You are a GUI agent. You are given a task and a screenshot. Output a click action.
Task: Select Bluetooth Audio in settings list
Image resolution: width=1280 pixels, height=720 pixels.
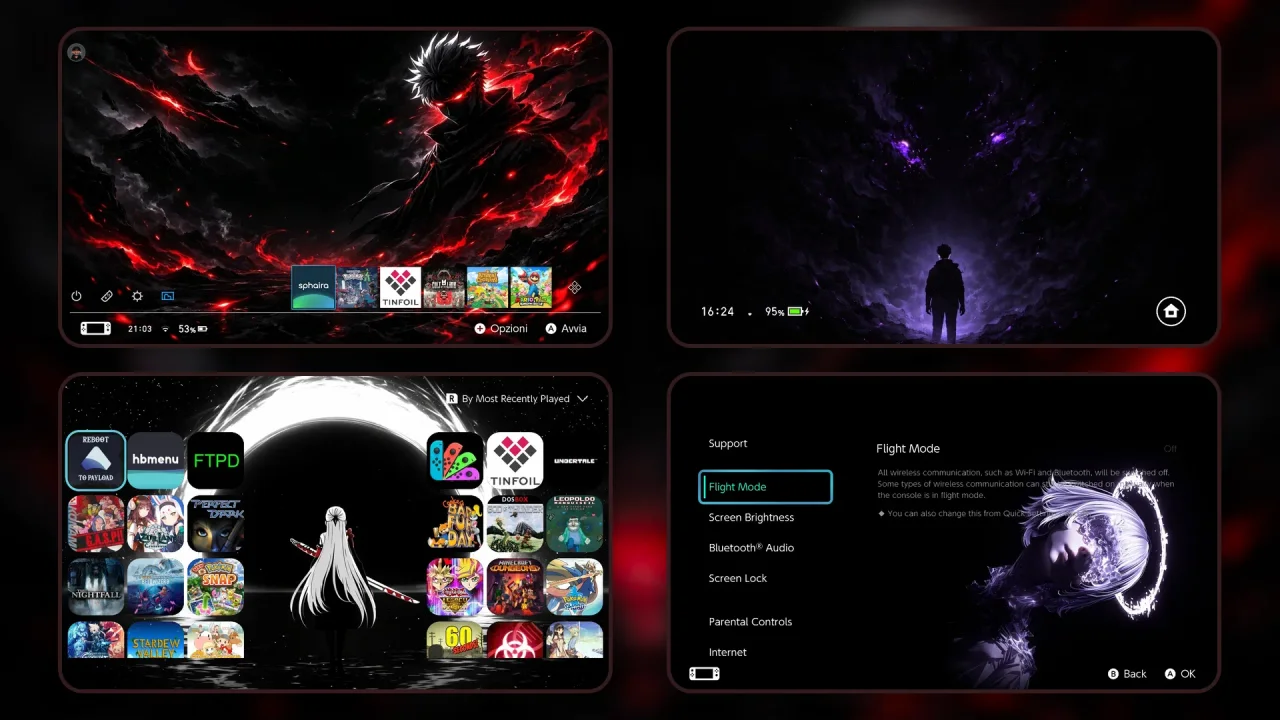(751, 547)
